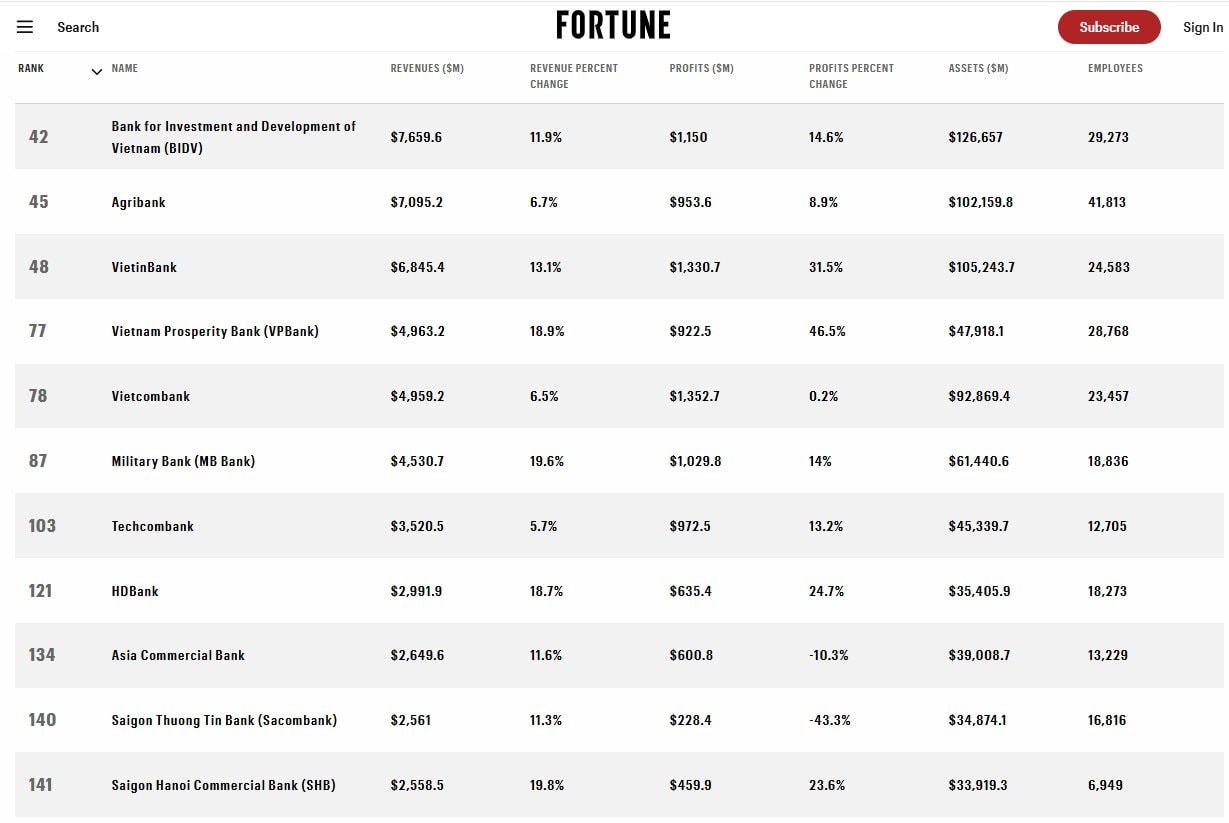Sort table by the Rank column header
The image size is (1229, 823).
click(x=31, y=68)
